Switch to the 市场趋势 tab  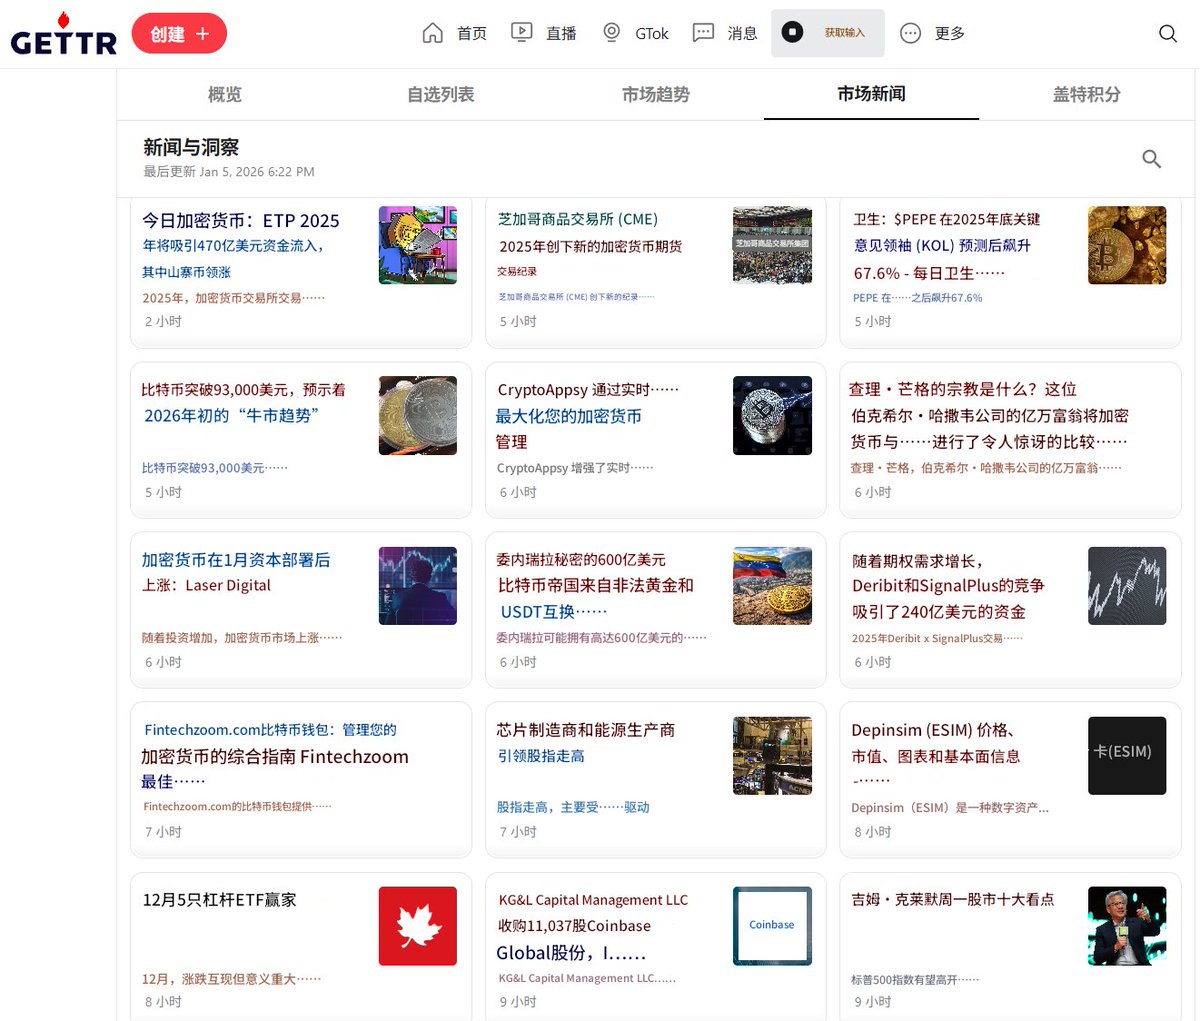pyautogui.click(x=655, y=95)
